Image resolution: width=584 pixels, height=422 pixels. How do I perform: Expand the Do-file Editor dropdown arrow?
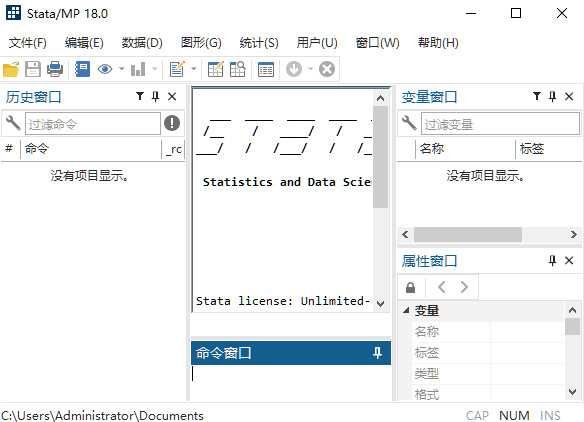coord(193,69)
